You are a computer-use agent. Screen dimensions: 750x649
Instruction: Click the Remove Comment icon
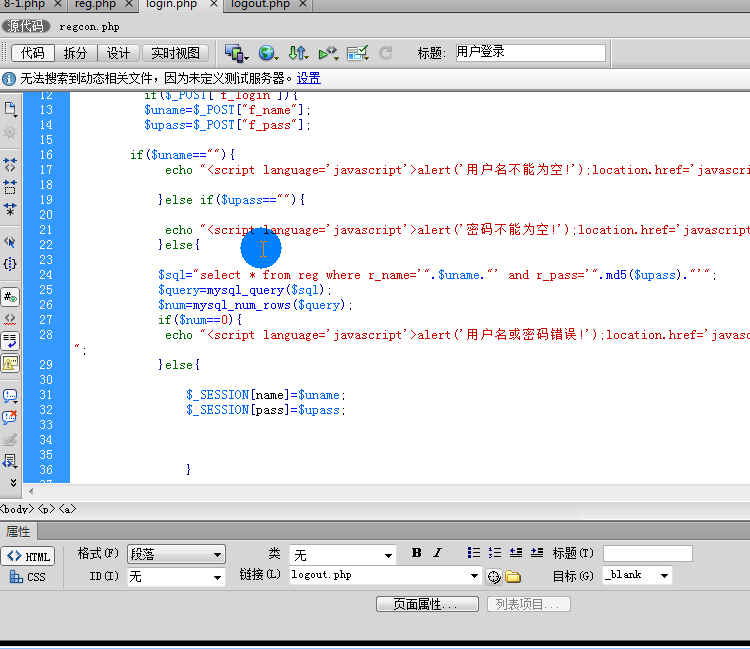(10, 417)
